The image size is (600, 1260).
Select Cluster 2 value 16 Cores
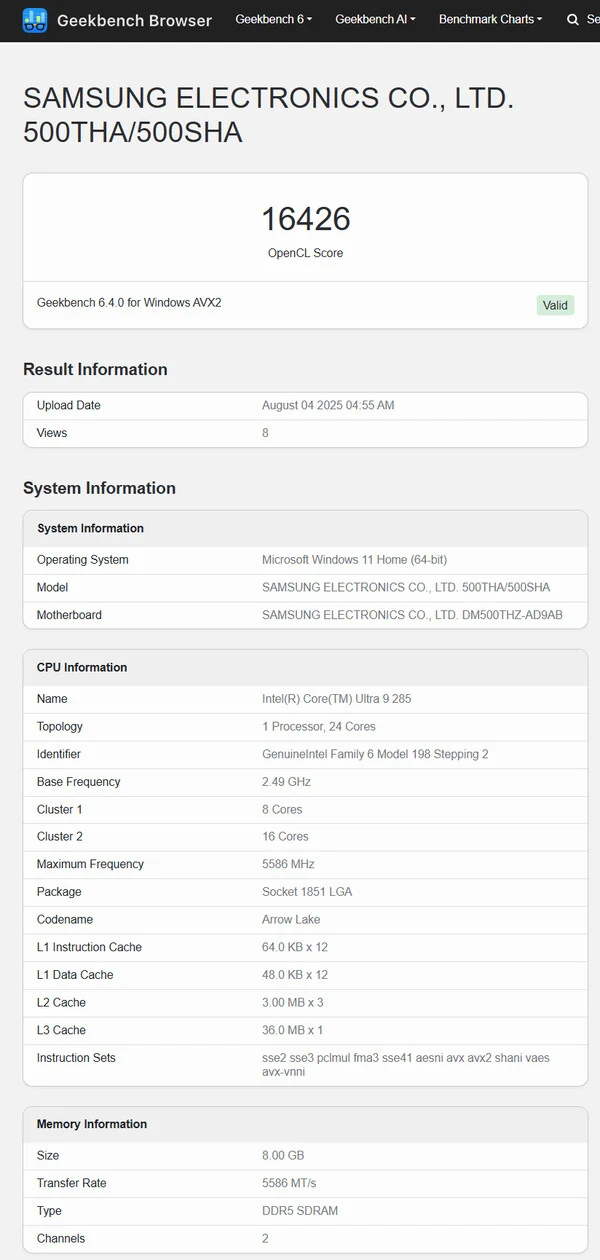[285, 836]
